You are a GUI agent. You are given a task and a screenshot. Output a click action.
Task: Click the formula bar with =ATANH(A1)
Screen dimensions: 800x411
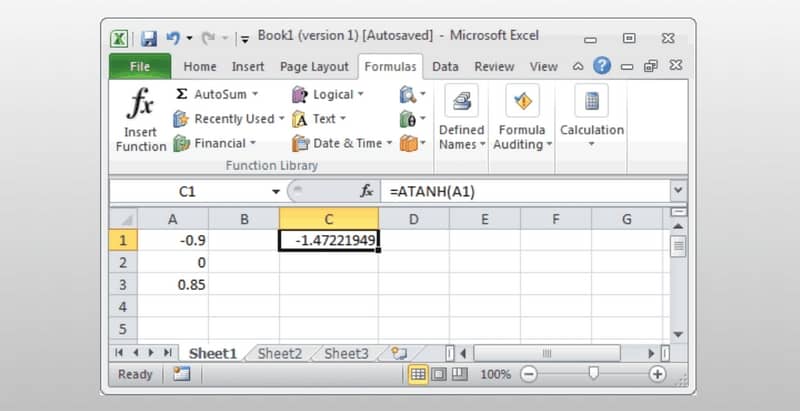click(x=524, y=192)
